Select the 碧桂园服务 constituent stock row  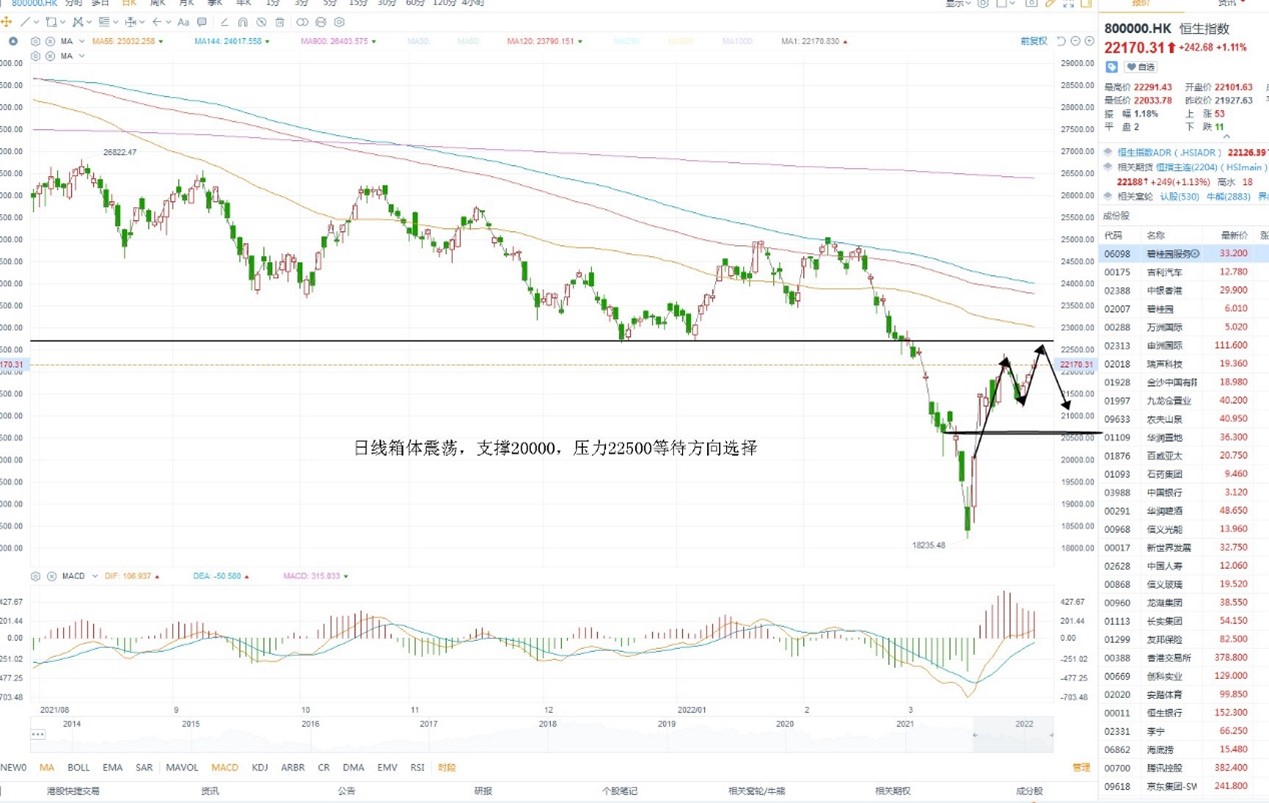[1183, 254]
